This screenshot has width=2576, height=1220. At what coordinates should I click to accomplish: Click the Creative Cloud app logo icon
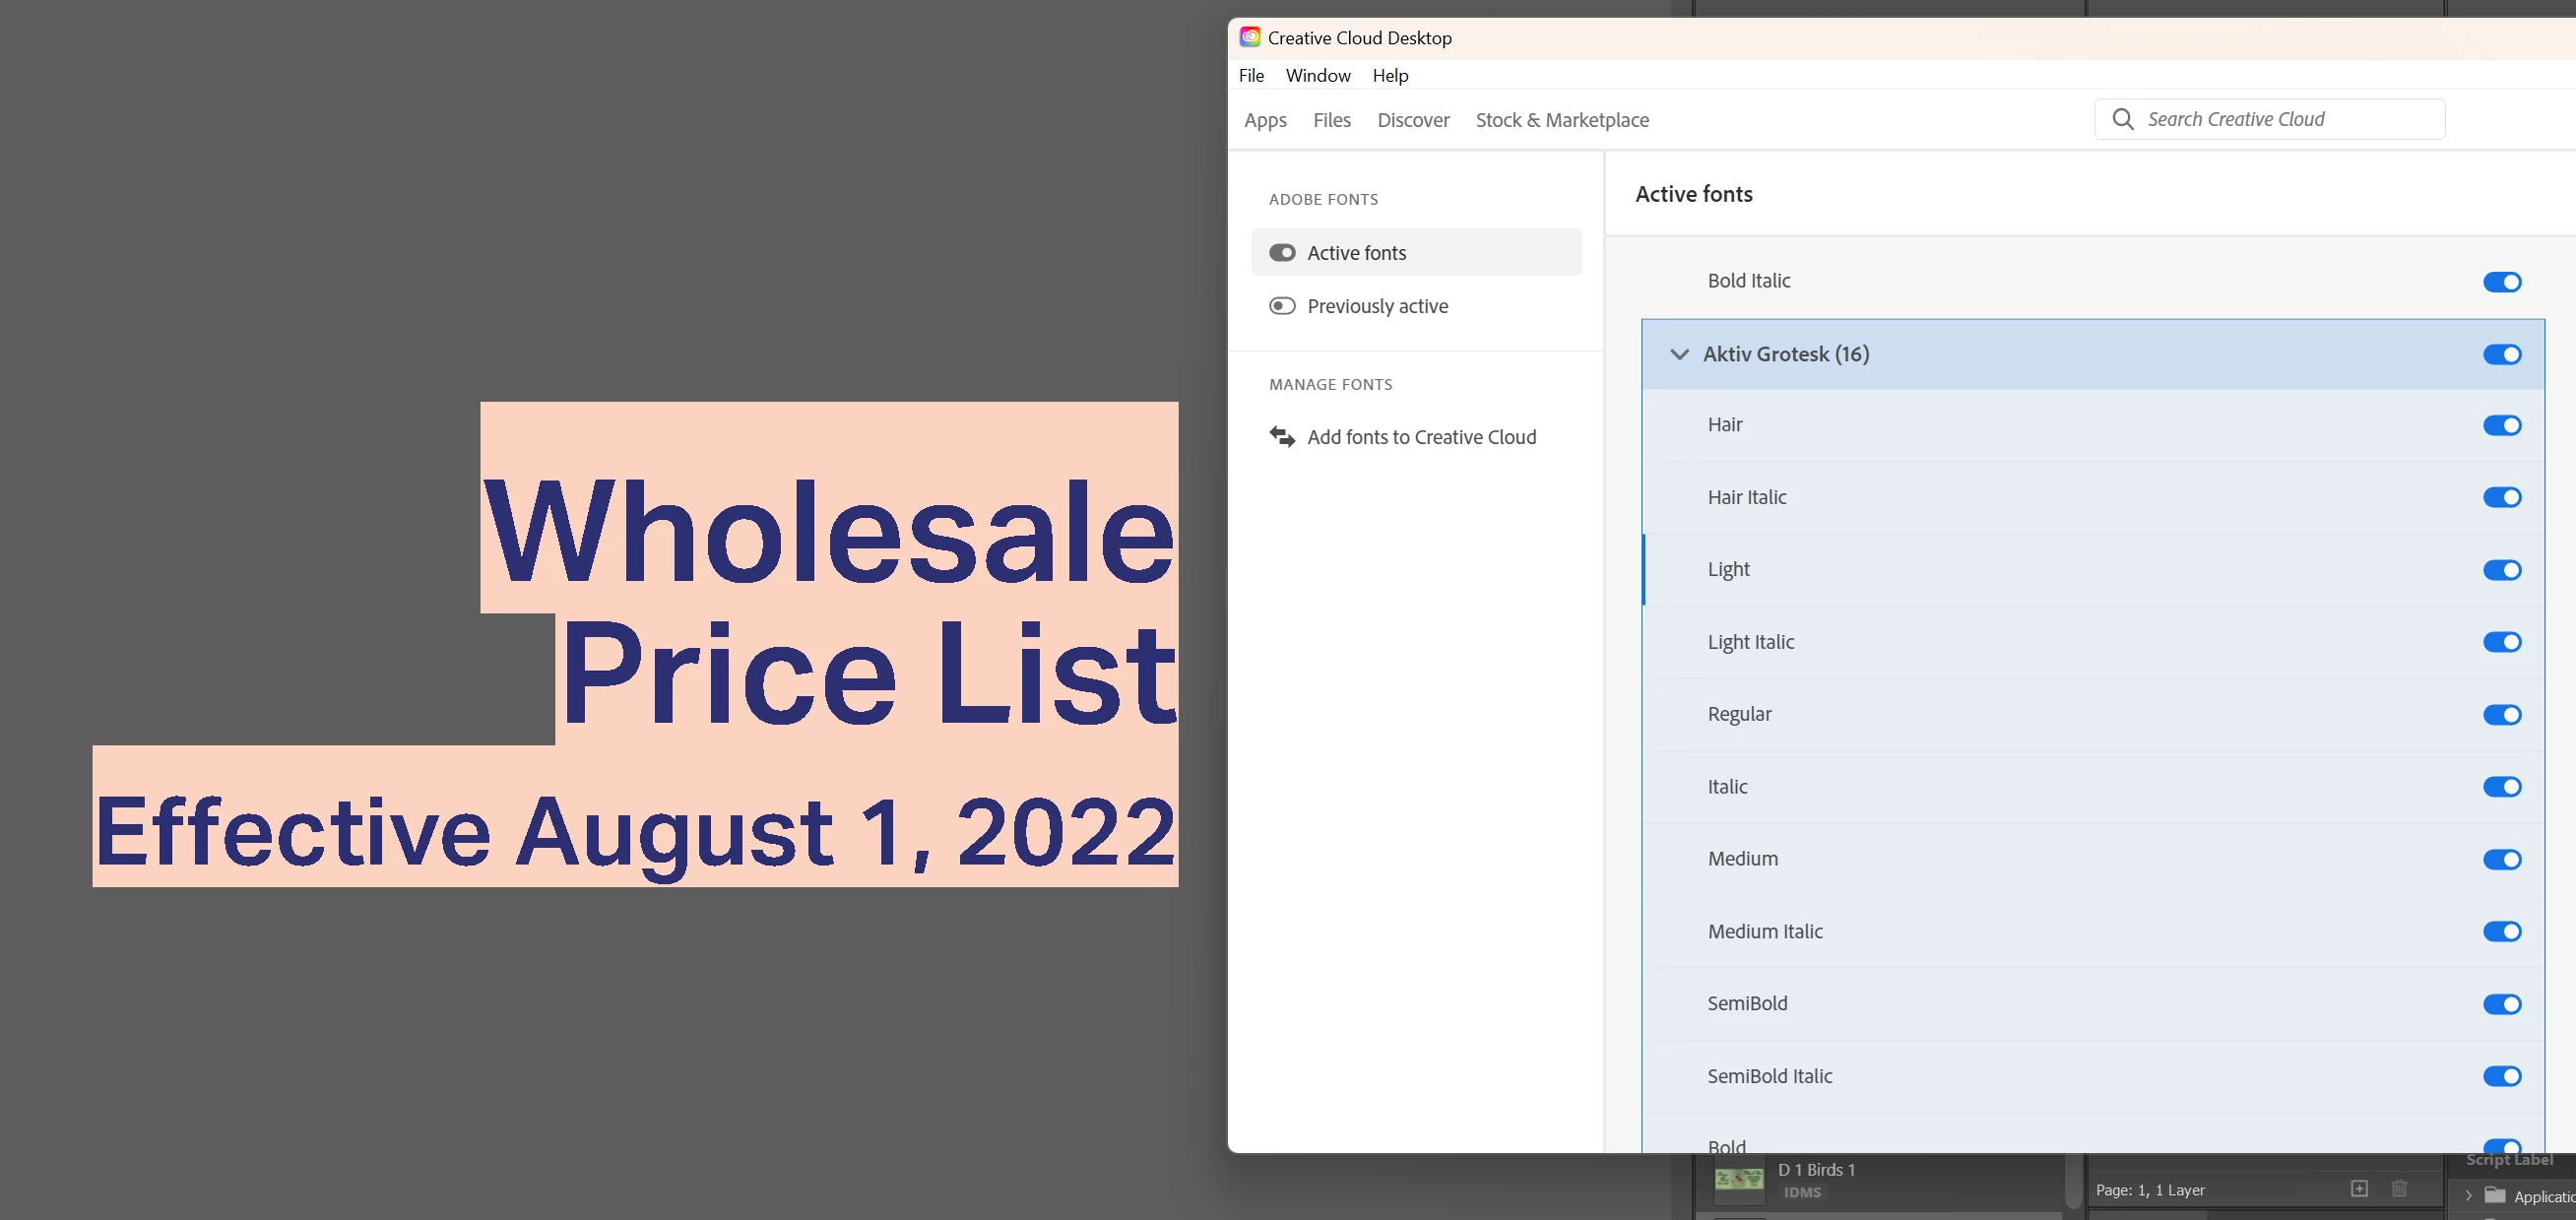(x=1250, y=37)
